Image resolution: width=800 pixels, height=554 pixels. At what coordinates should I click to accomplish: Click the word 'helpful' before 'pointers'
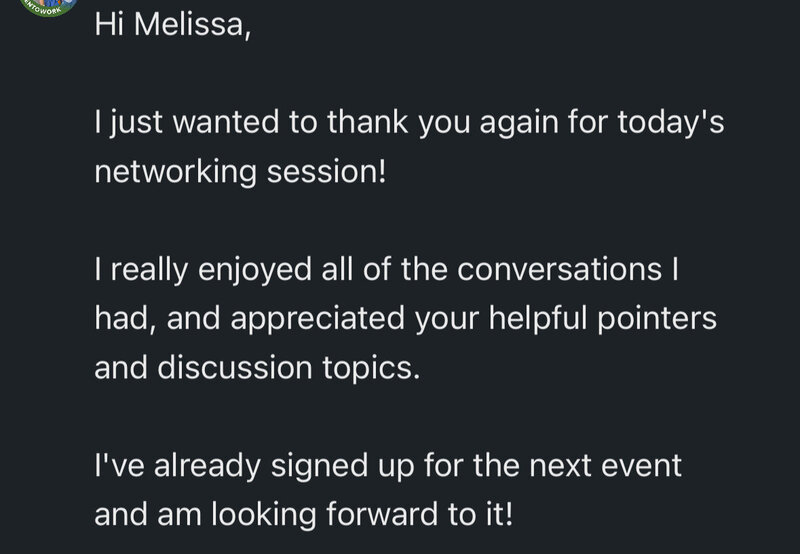pyautogui.click(x=538, y=319)
